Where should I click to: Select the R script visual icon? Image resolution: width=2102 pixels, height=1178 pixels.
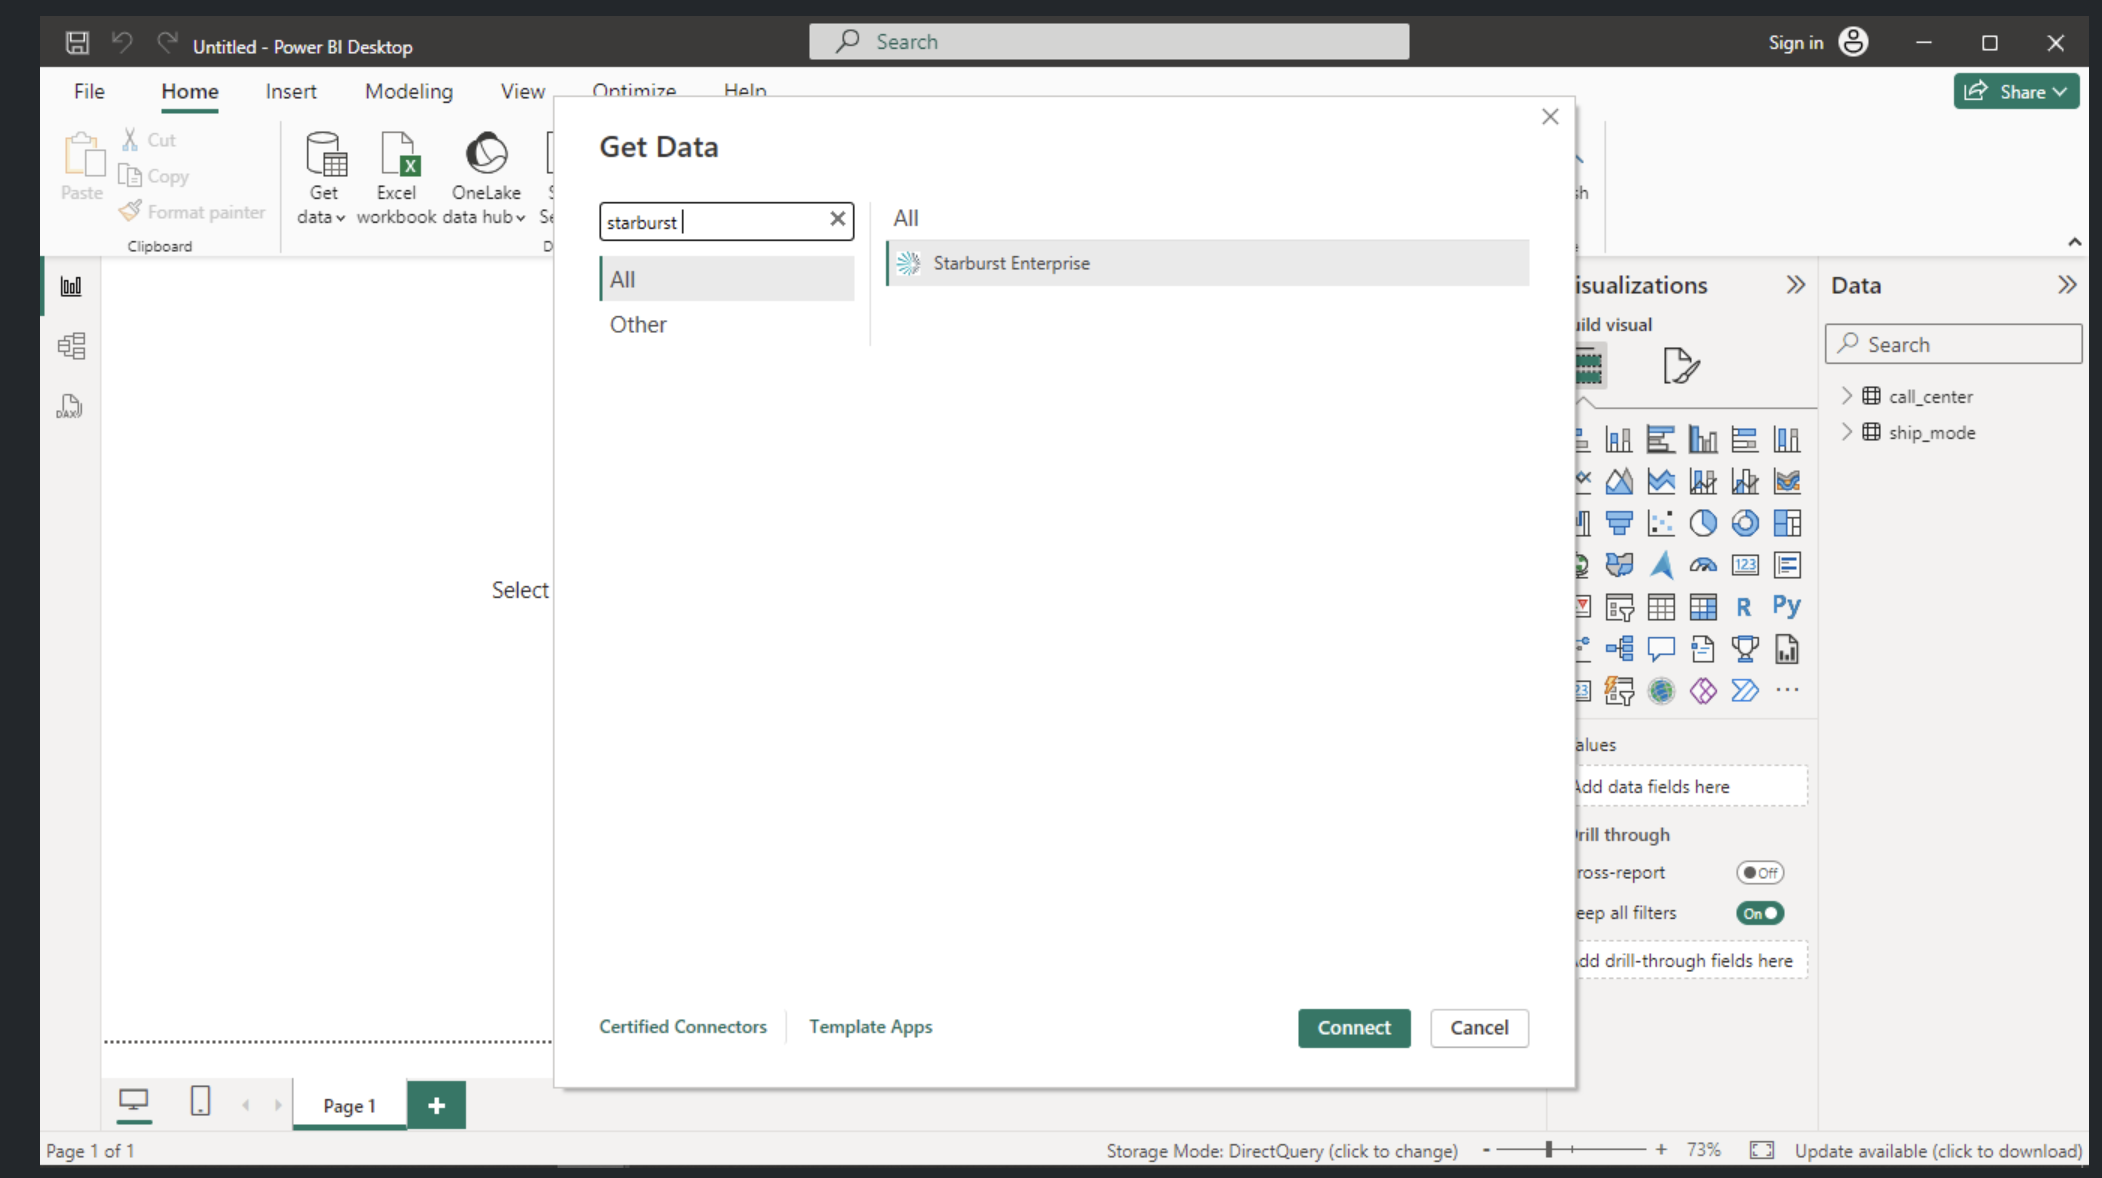(x=1744, y=606)
